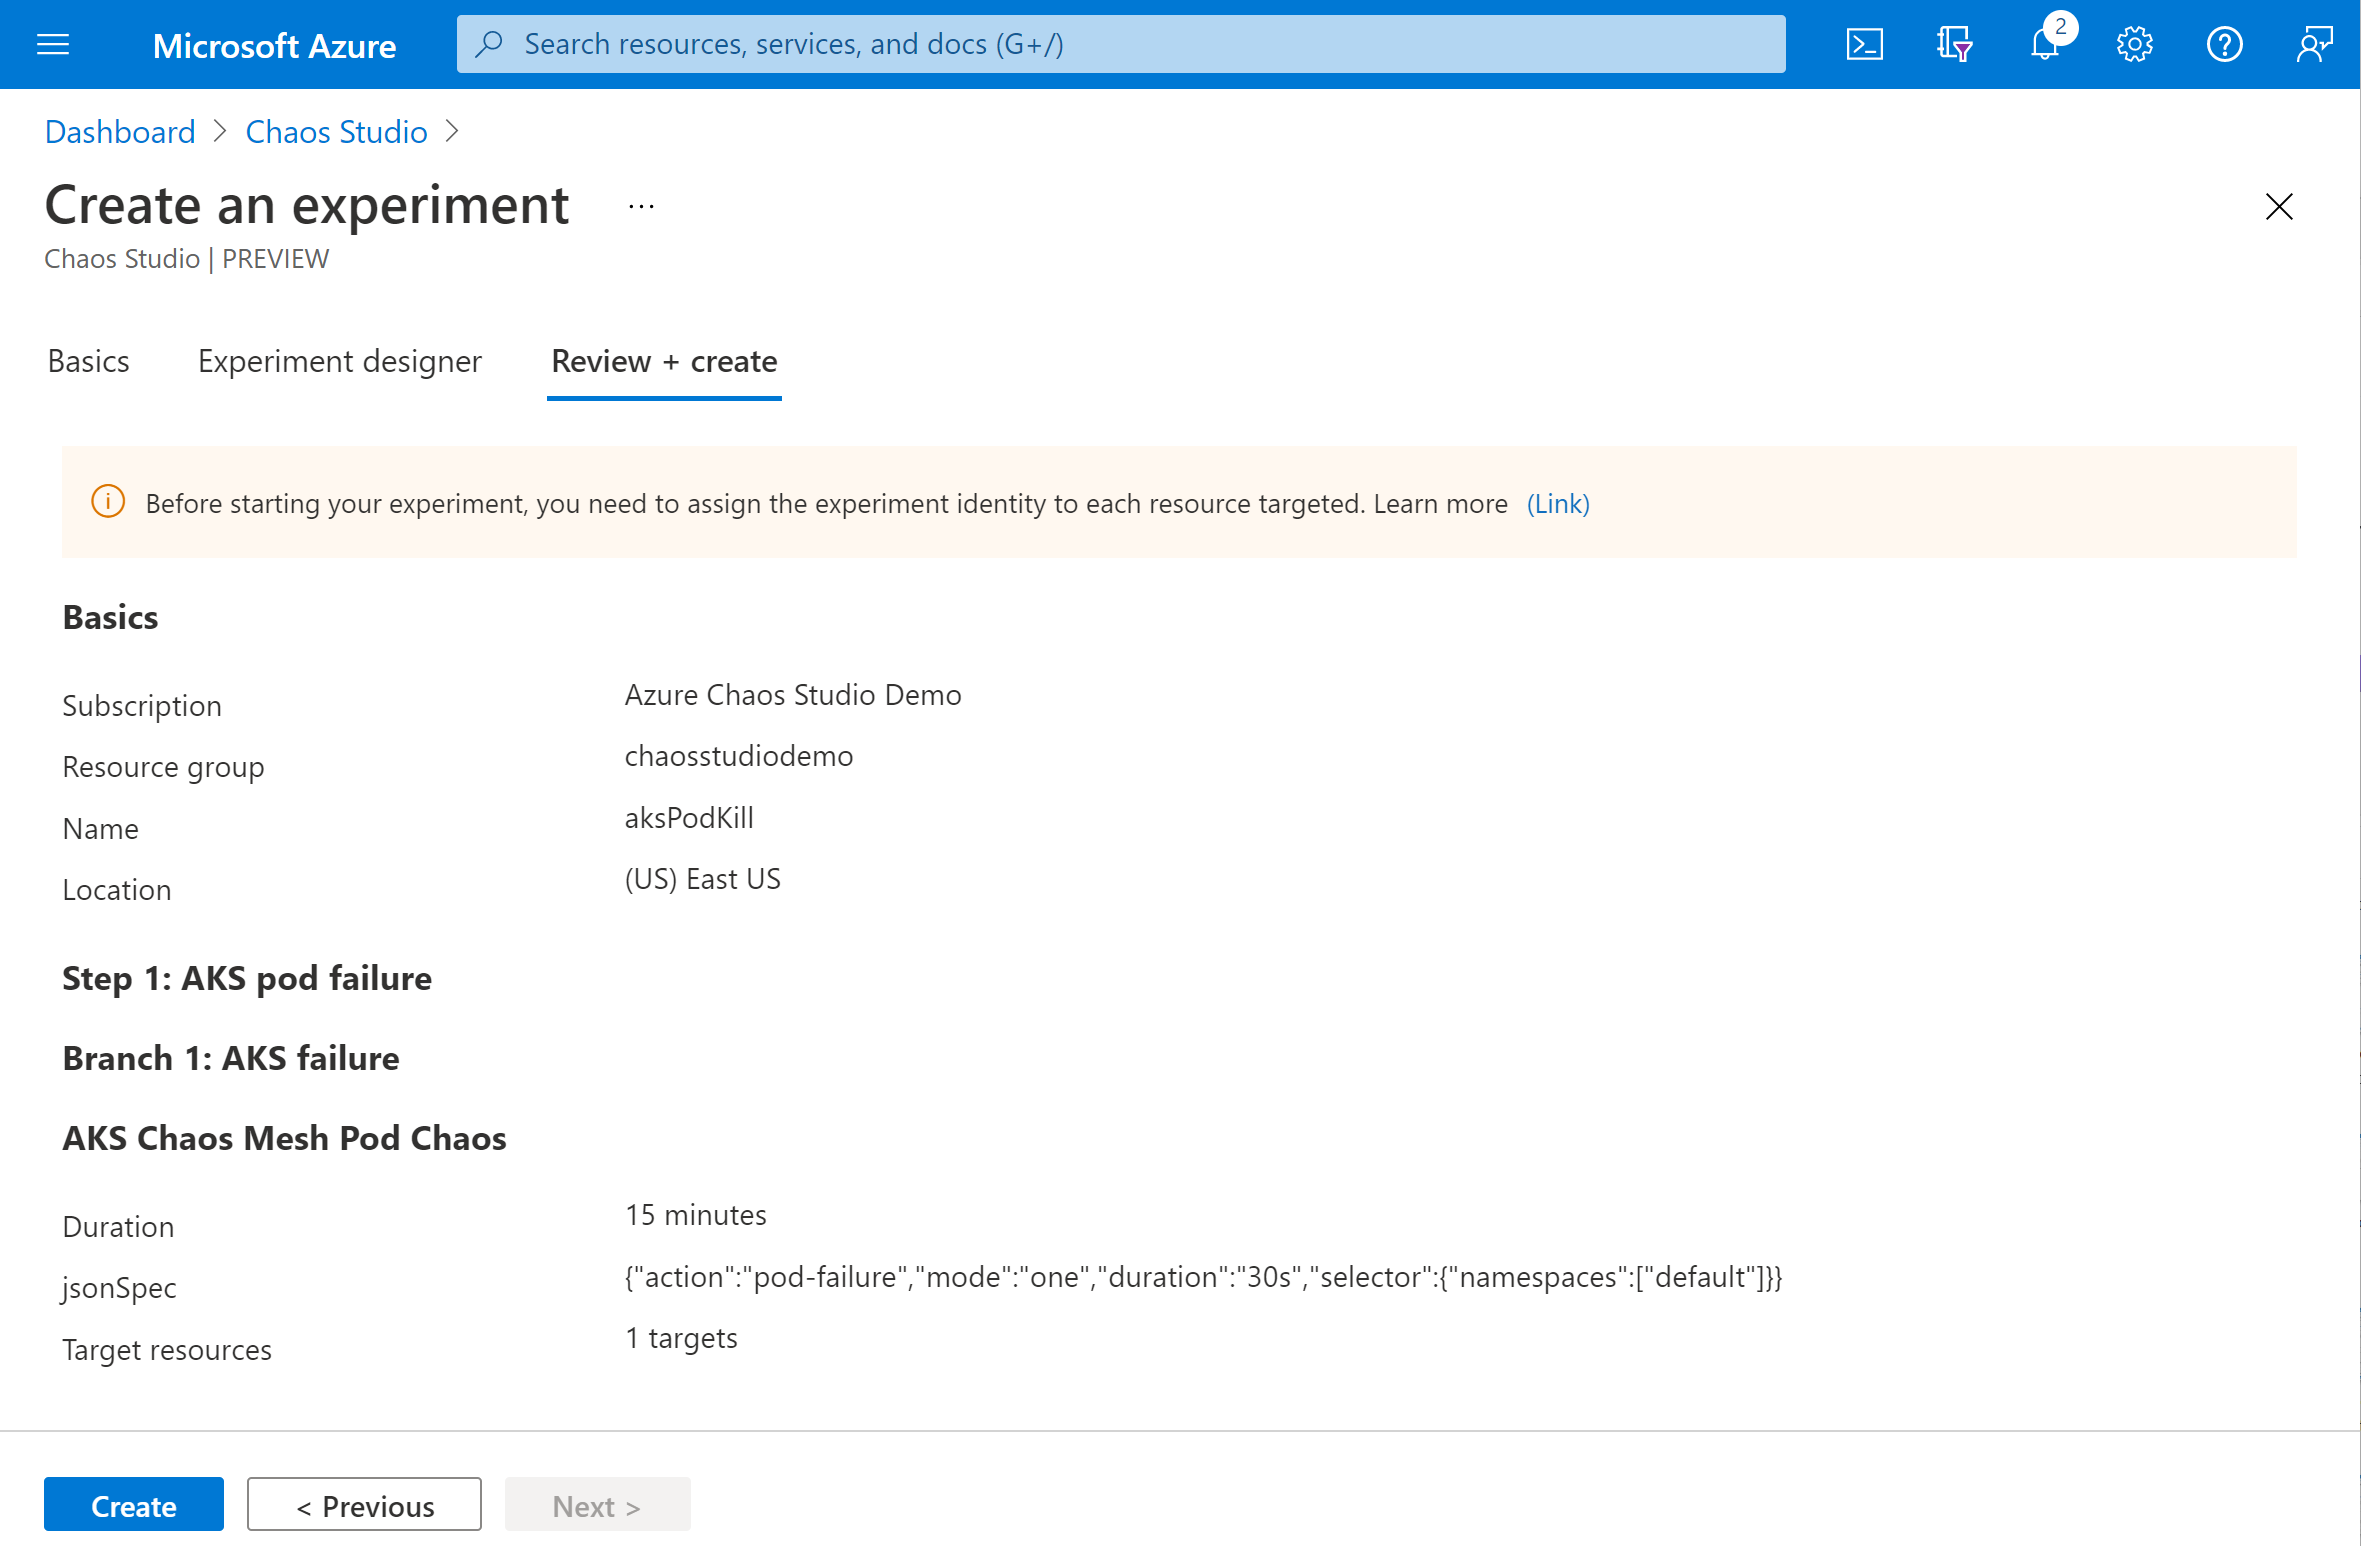Click the Dashboard breadcrumb link
The height and width of the screenshot is (1546, 2361).
coord(117,129)
